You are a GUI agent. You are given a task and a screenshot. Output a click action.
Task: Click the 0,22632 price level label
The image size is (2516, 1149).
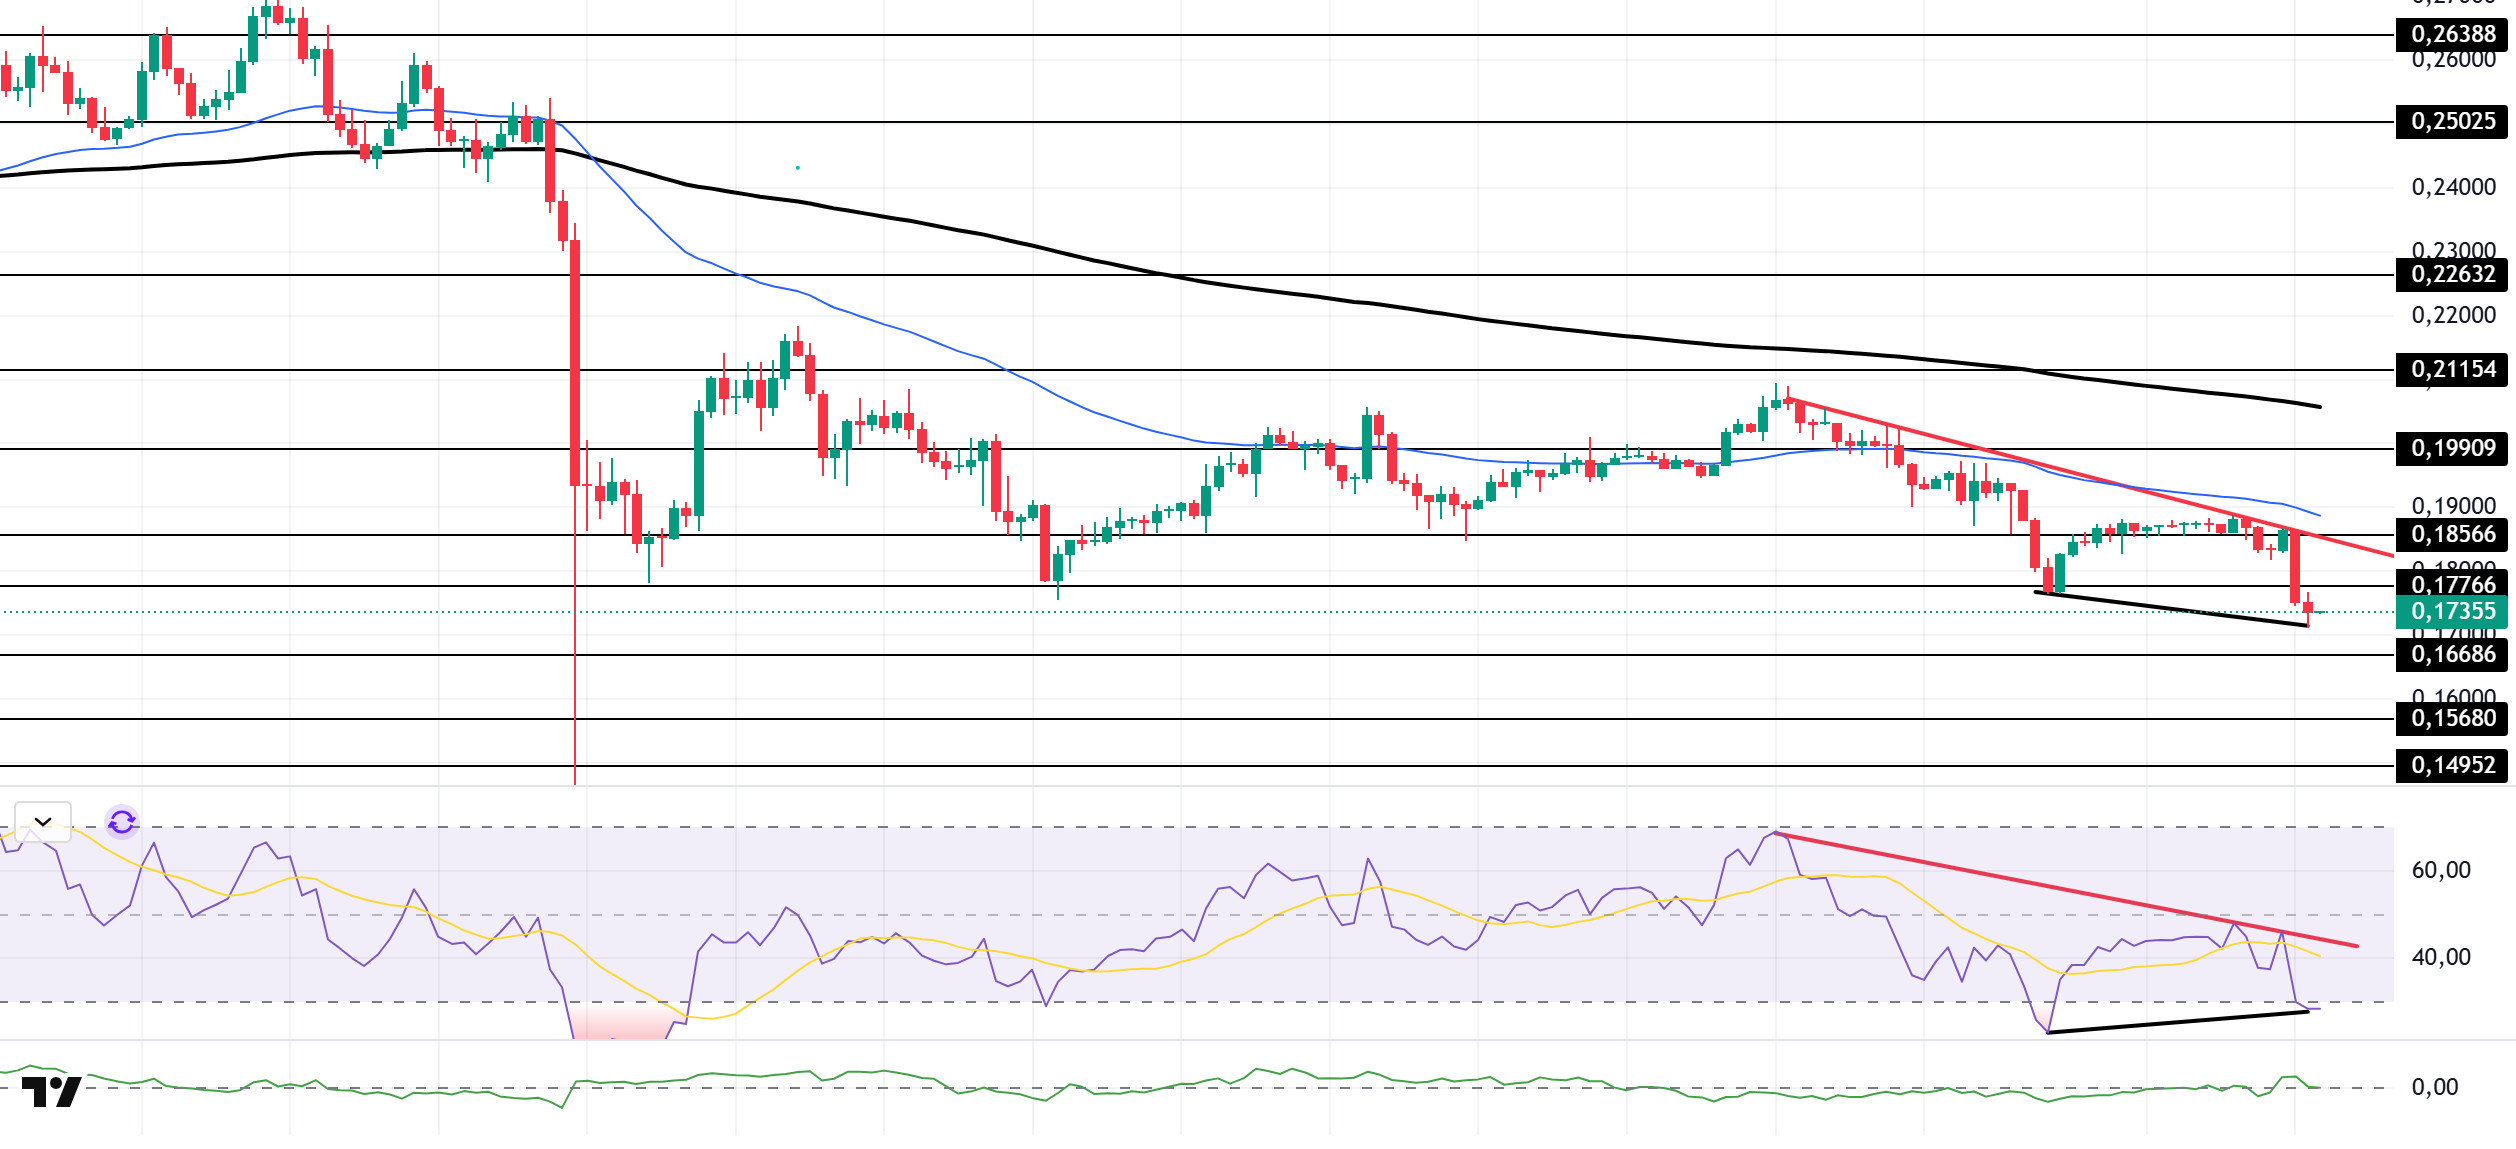pos(2451,275)
